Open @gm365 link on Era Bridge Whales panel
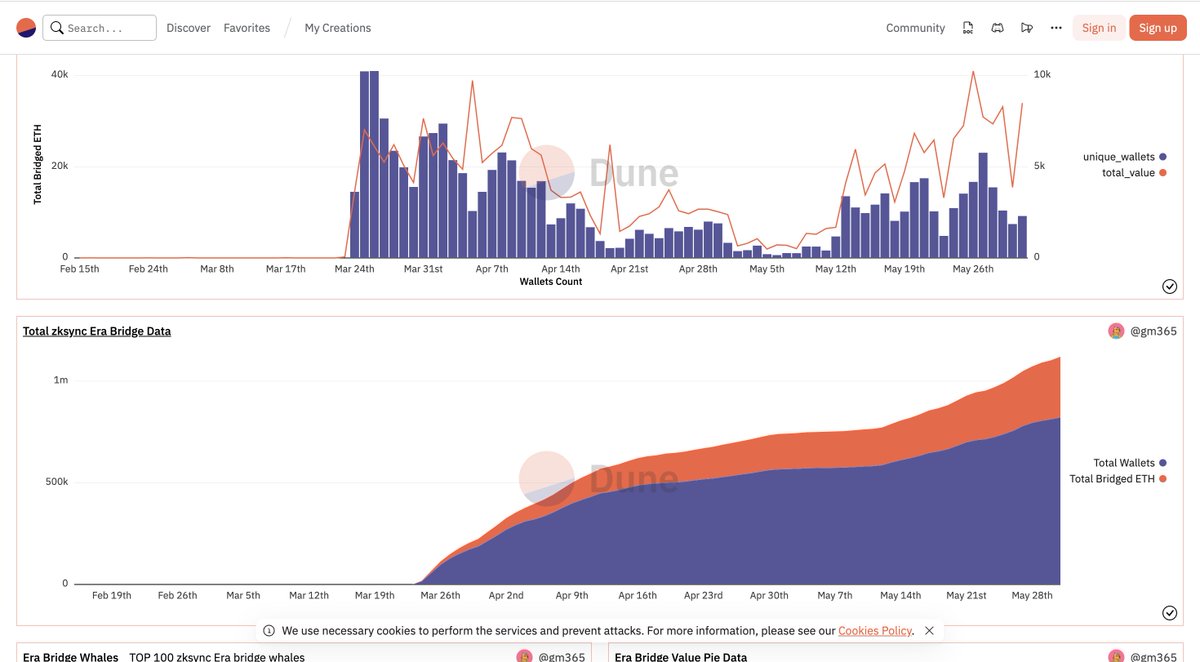This screenshot has width=1200, height=662. tap(561, 657)
